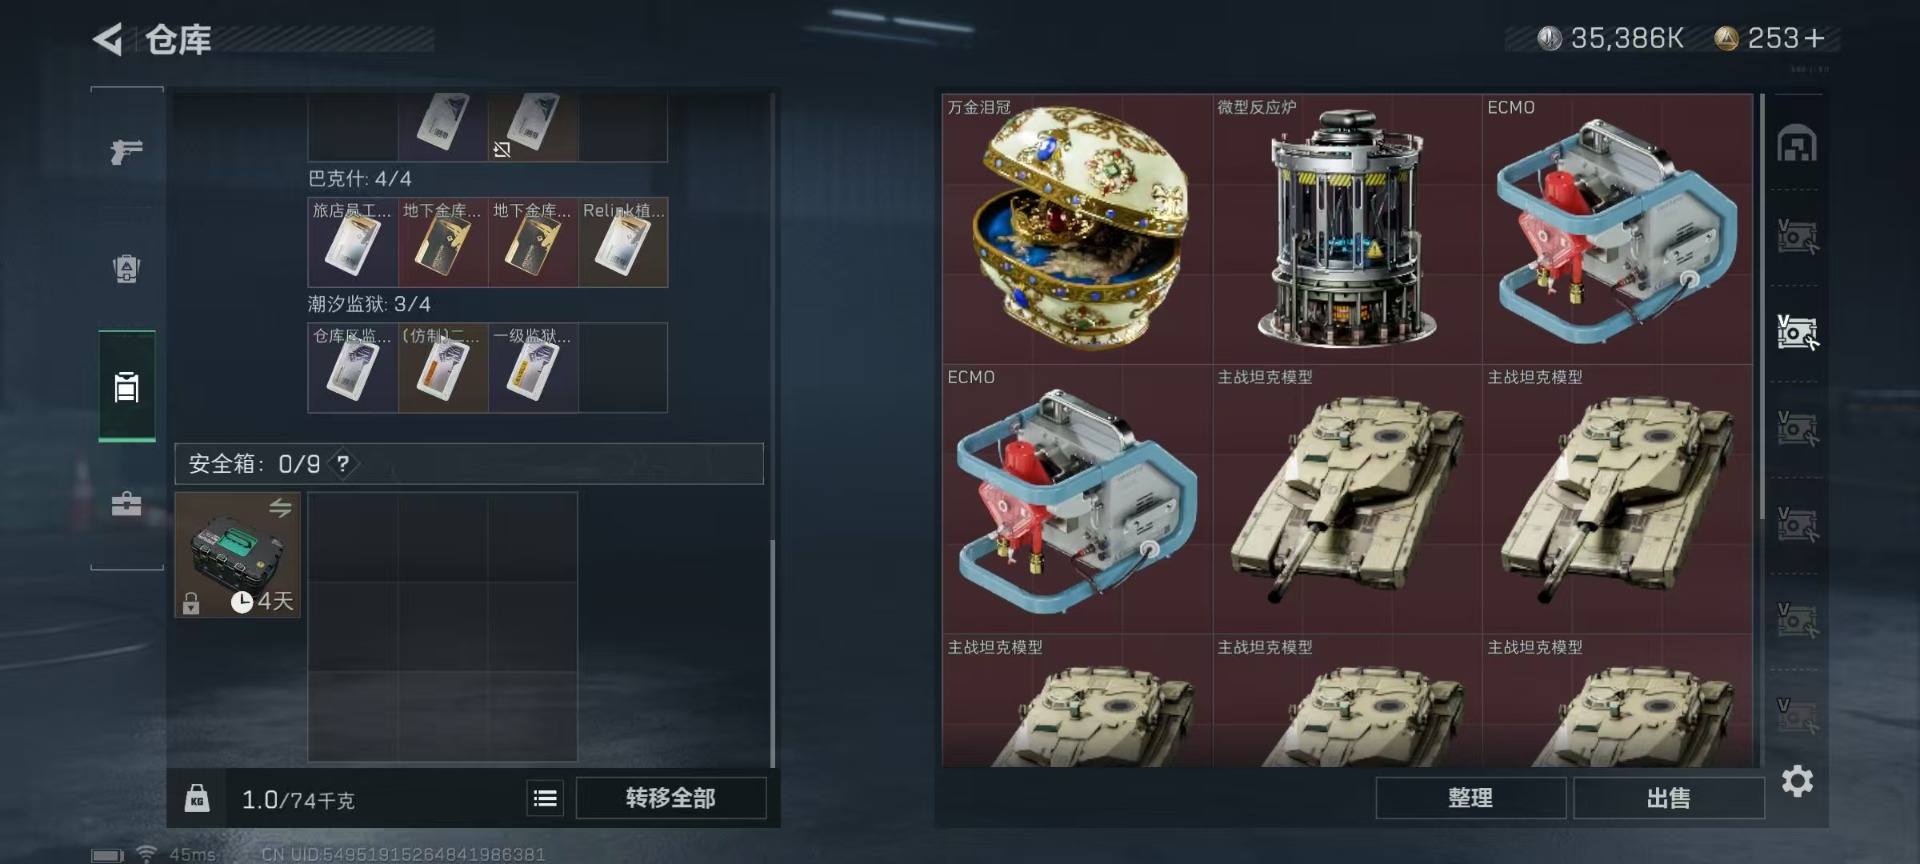The height and width of the screenshot is (864, 1920).
Task: Select the highlighted expansion stash tab on right
Action: [x=1797, y=332]
